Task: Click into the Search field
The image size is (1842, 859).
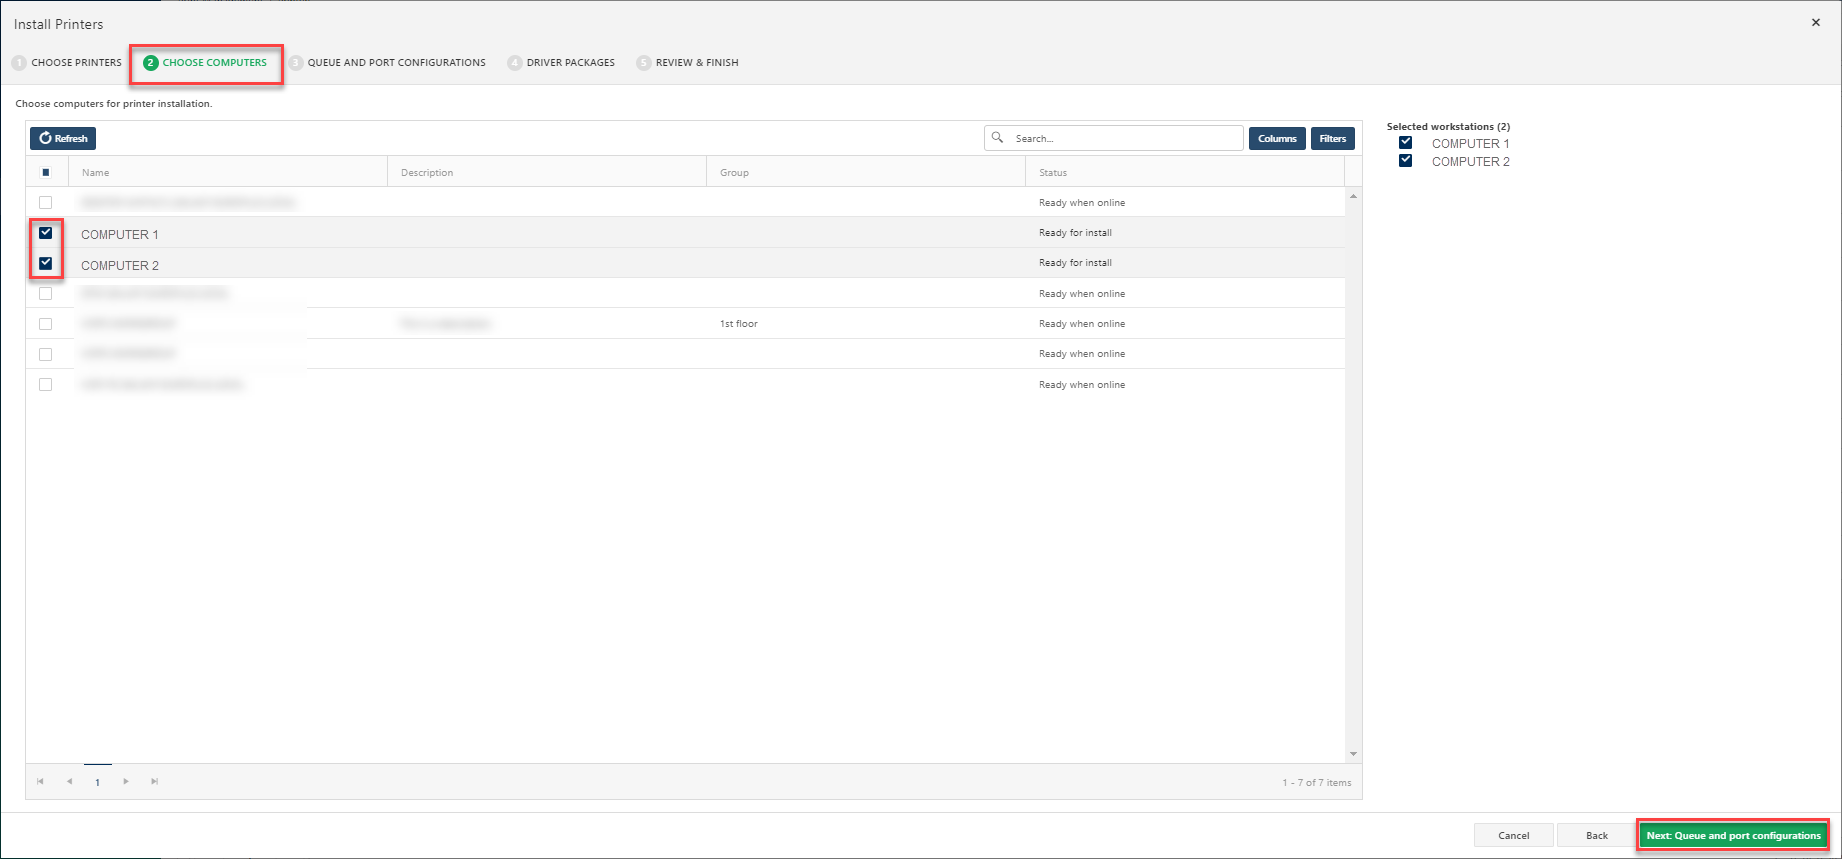Action: 1125,139
